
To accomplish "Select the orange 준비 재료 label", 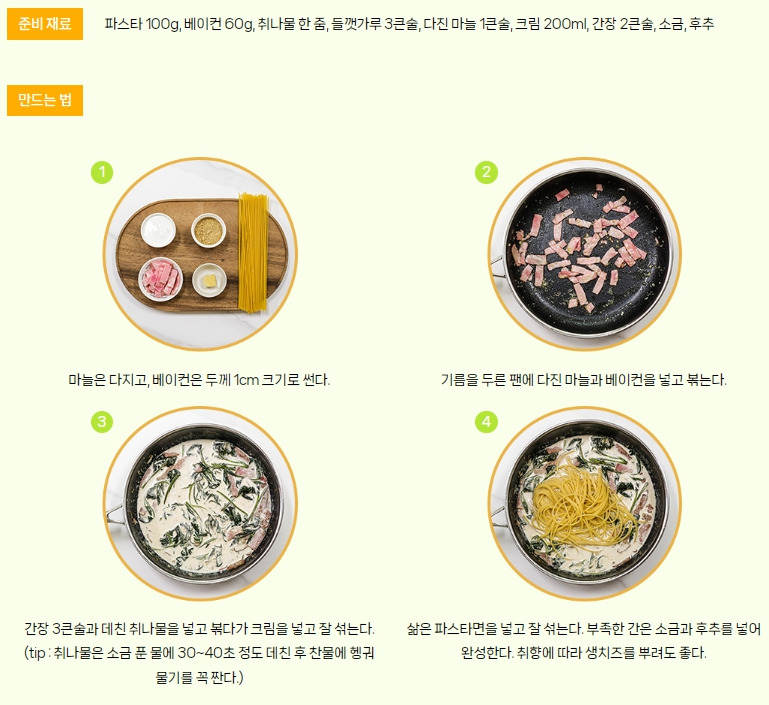I will (x=45, y=24).
